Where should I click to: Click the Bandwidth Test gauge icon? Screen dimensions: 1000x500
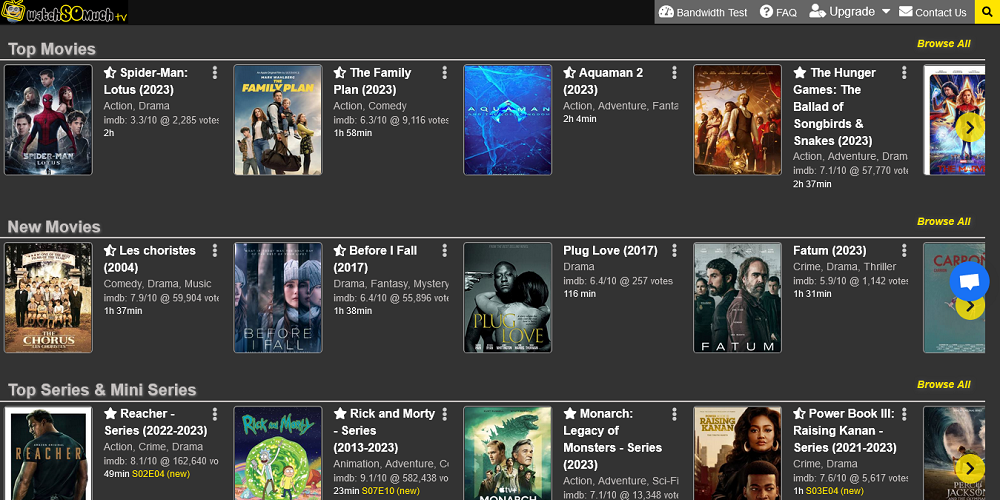pos(666,11)
